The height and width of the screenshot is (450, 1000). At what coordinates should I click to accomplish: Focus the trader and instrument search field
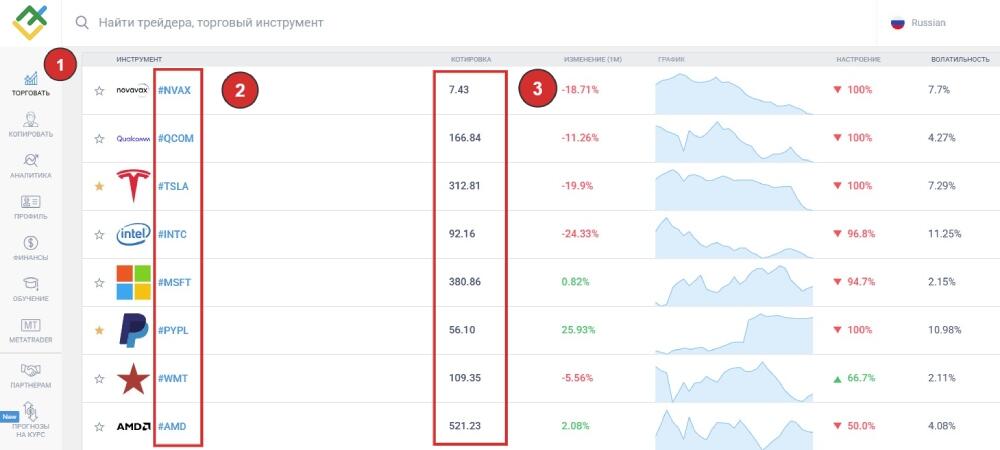[210, 23]
